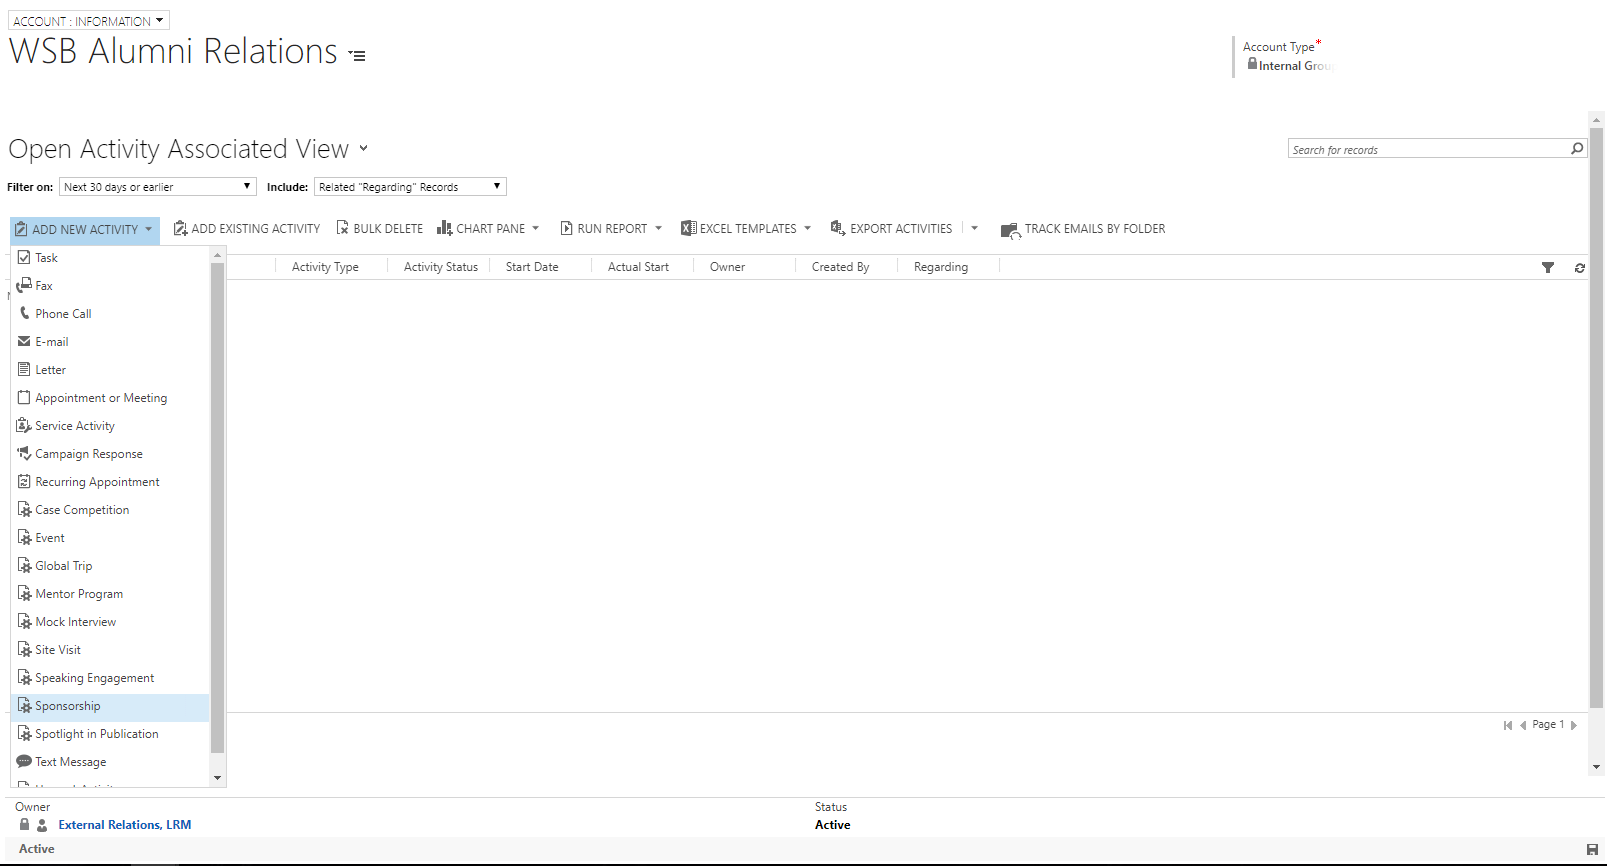Click the search magnifier icon
1607x866 pixels.
pyautogui.click(x=1577, y=149)
